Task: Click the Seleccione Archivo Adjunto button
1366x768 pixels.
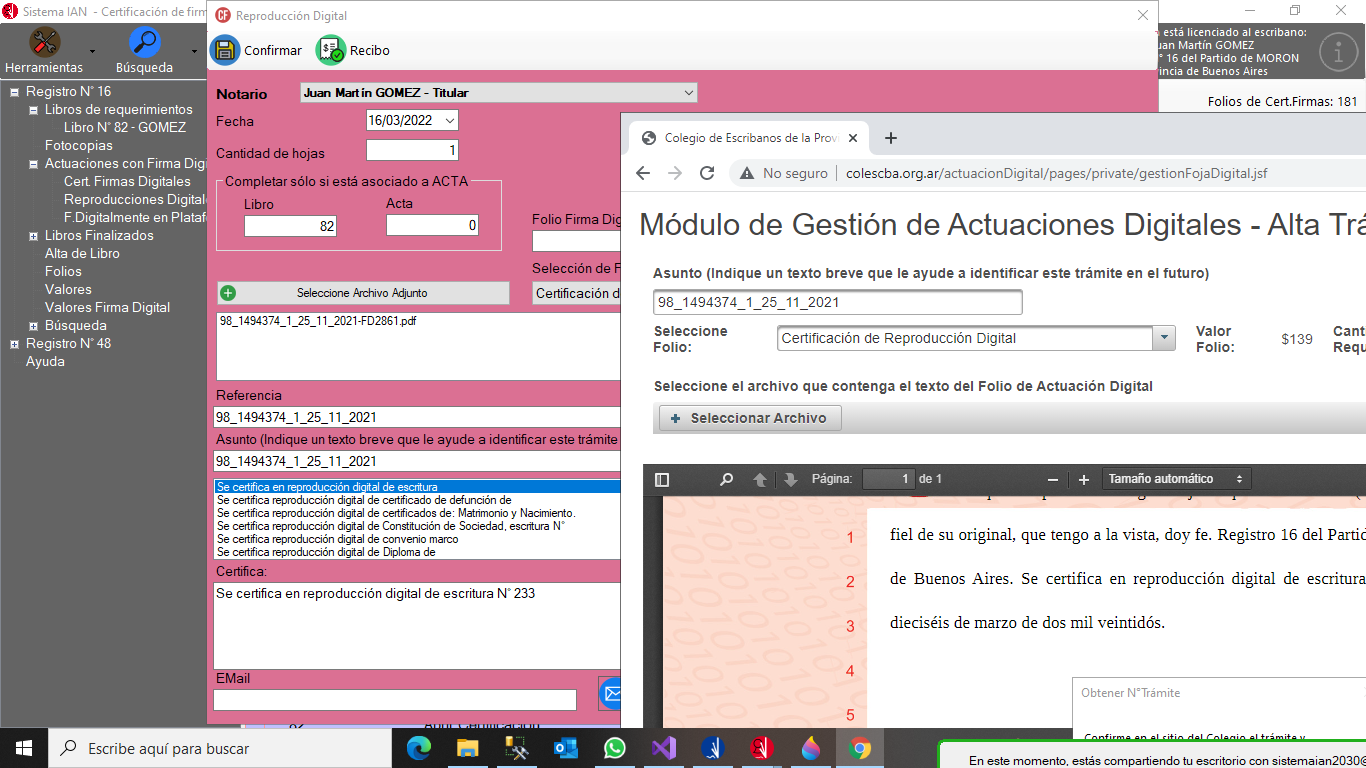Action: [362, 293]
